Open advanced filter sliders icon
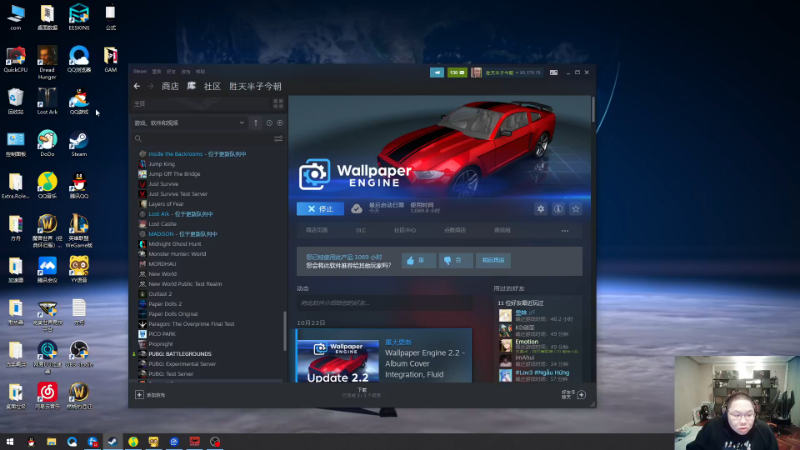 (278, 138)
